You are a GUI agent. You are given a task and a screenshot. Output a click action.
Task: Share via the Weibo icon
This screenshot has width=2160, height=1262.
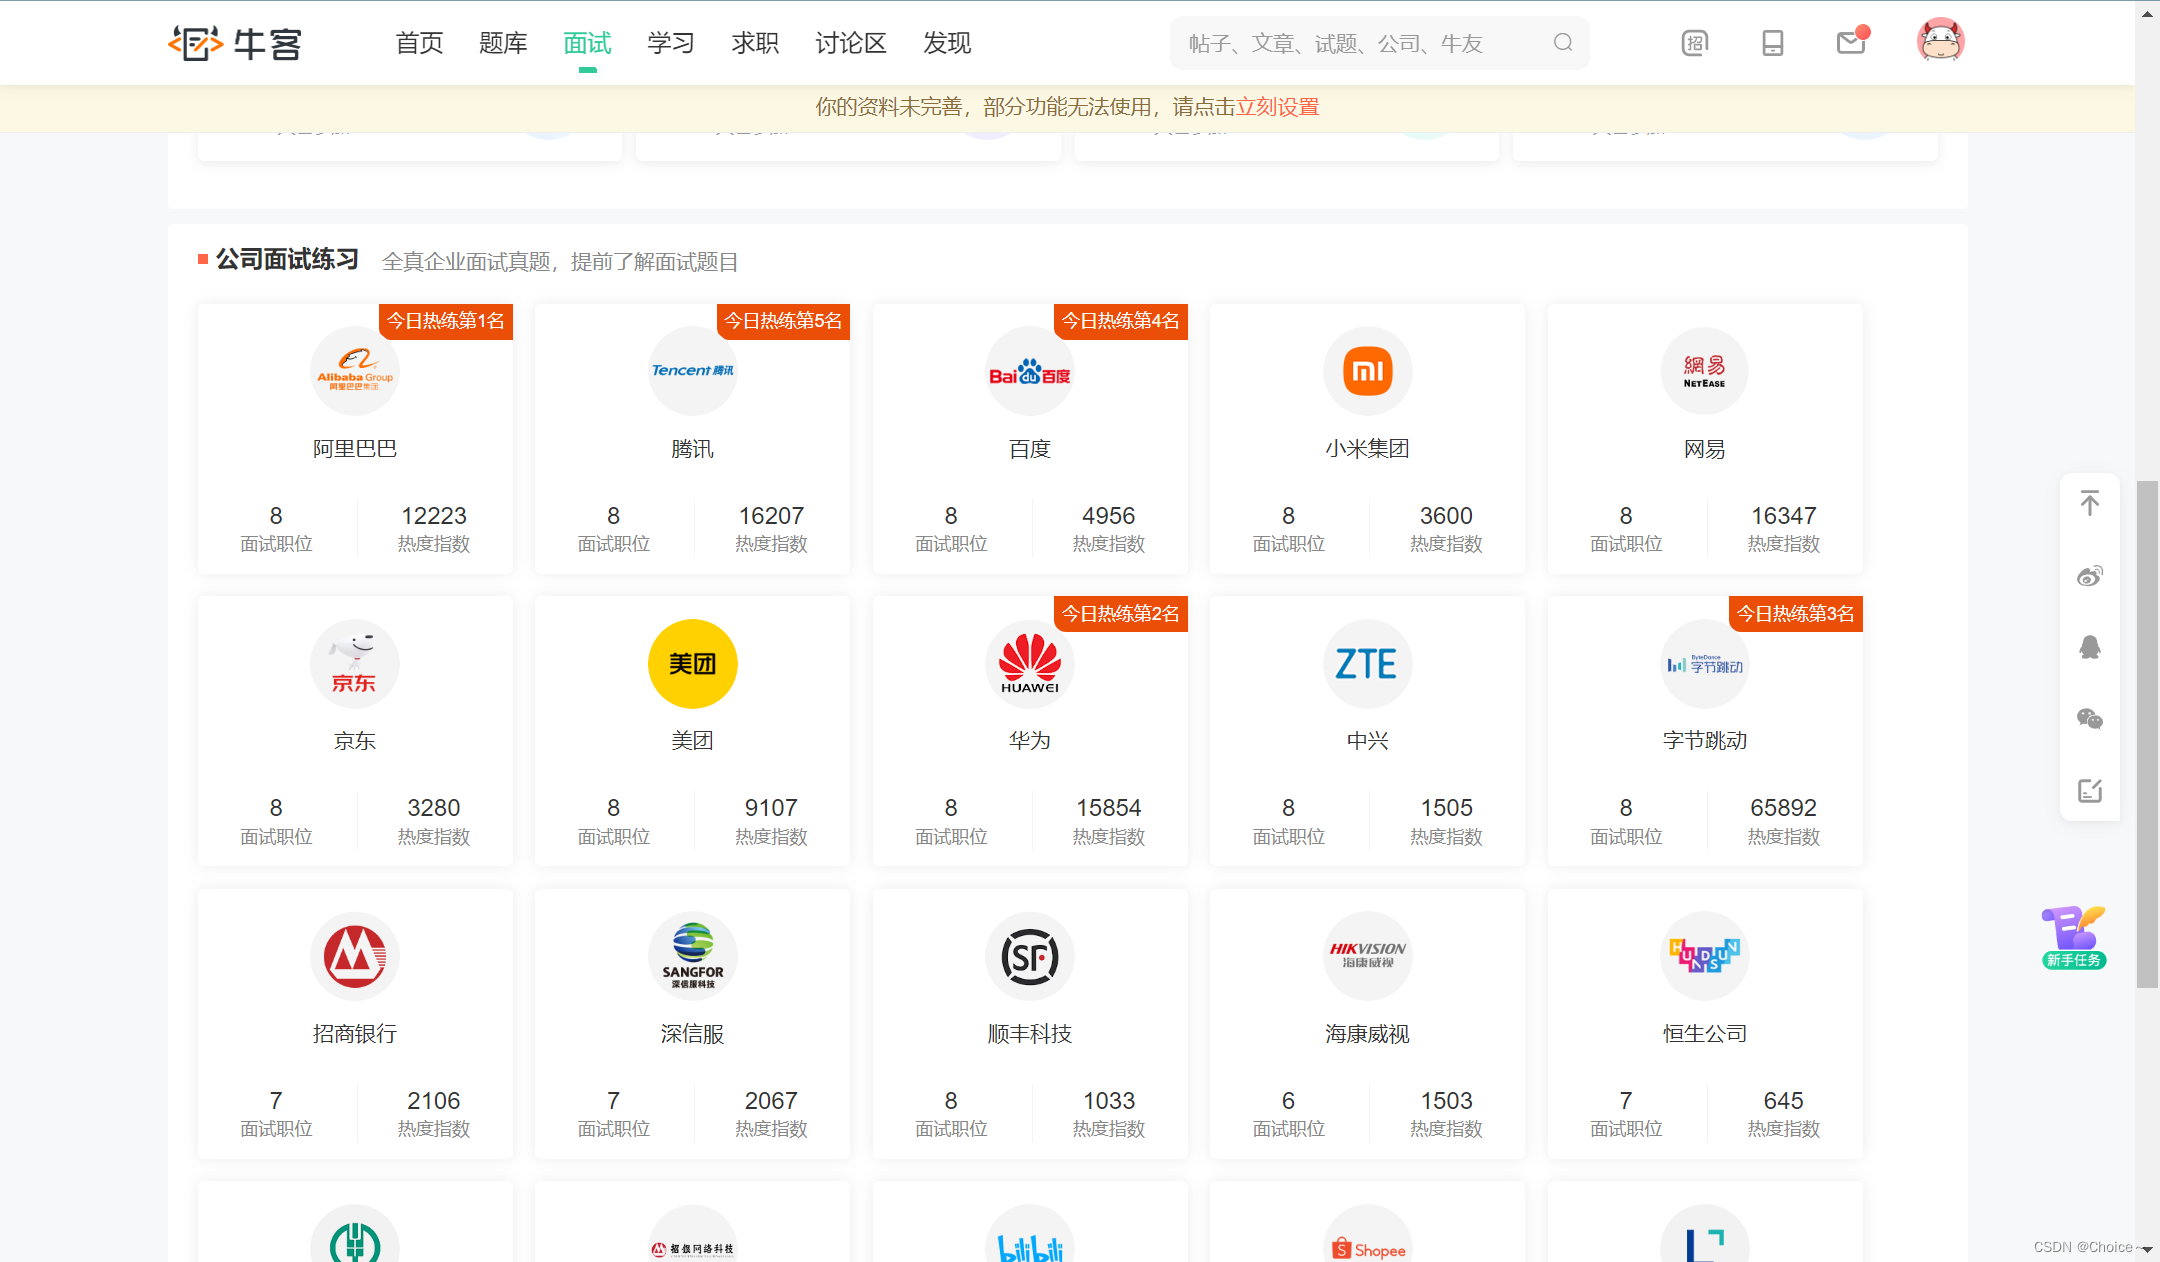point(2090,575)
